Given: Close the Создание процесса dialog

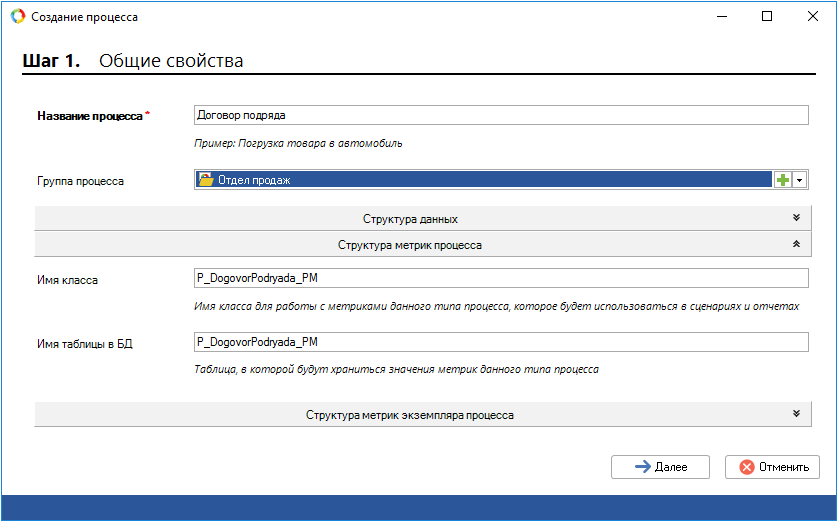Looking at the screenshot, I should click(813, 17).
